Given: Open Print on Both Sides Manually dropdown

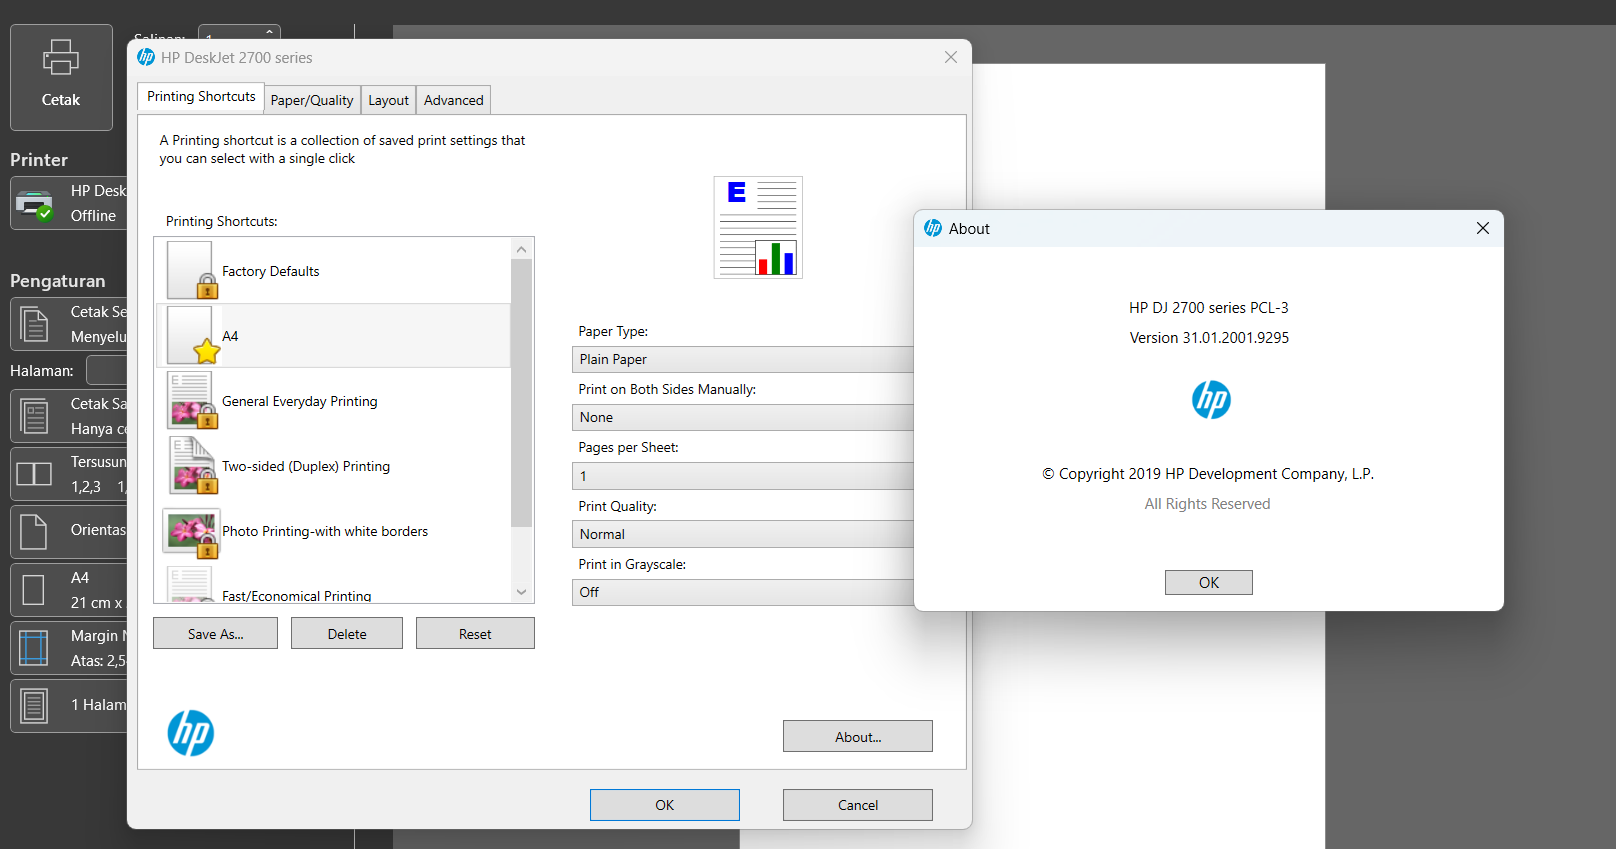Looking at the screenshot, I should 743,417.
